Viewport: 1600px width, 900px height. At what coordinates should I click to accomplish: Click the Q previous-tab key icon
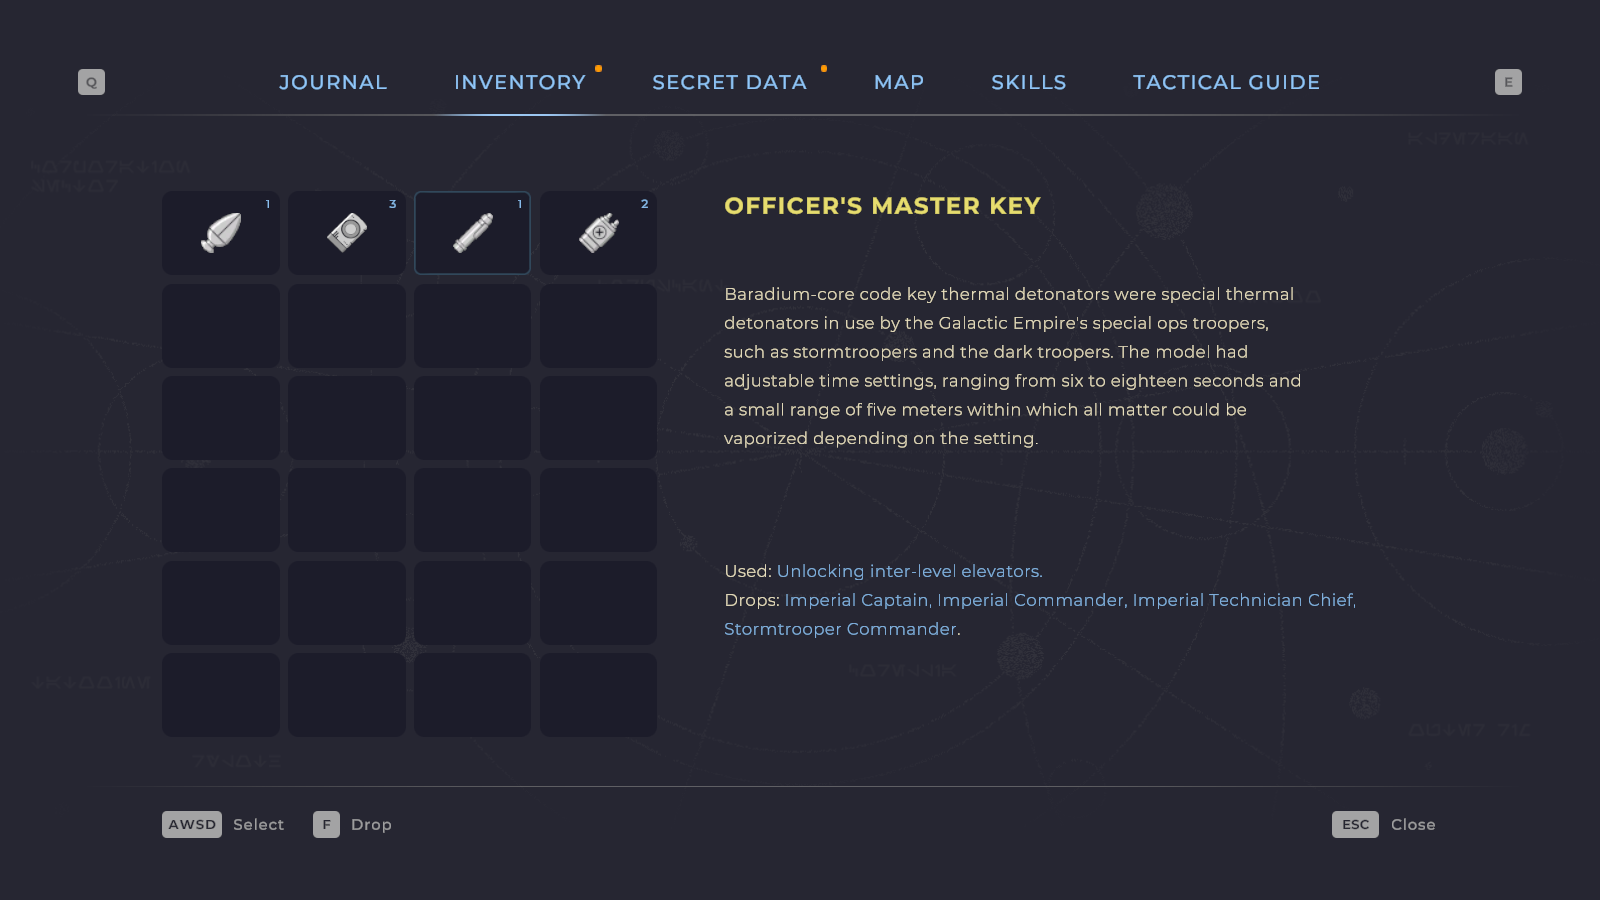click(x=91, y=82)
